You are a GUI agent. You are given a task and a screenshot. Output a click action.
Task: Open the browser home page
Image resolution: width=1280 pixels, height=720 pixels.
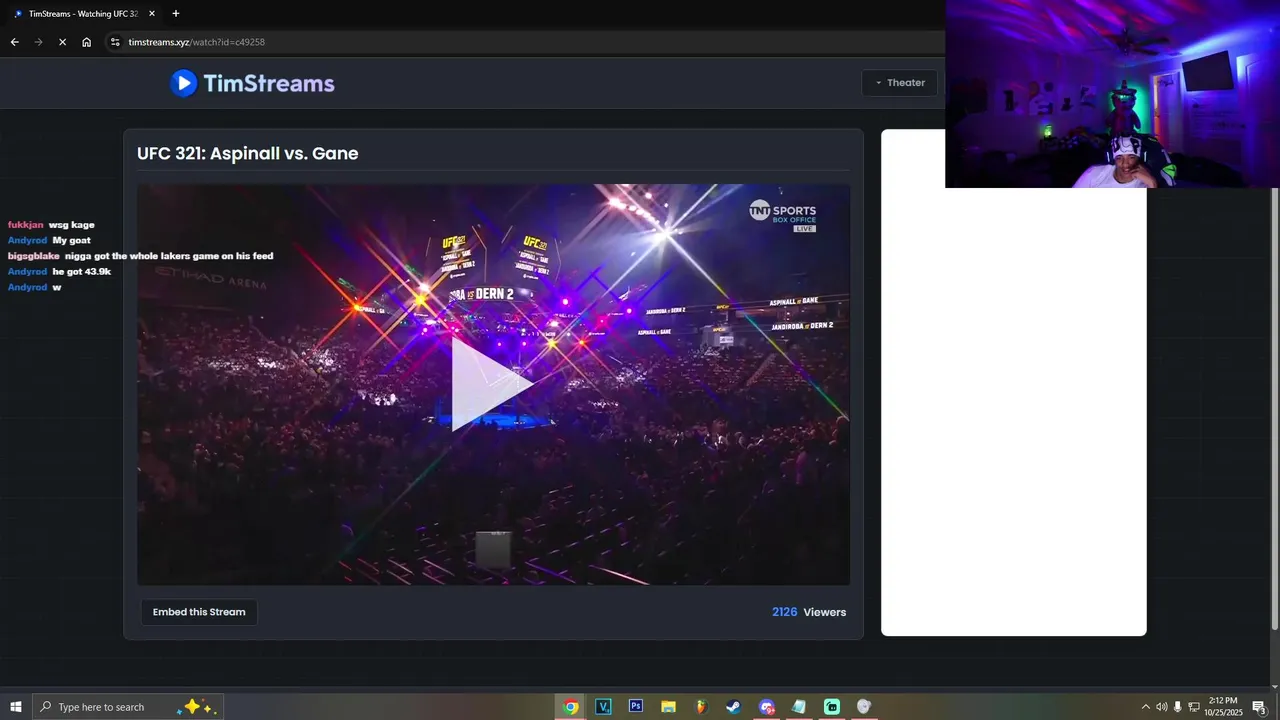(x=86, y=42)
